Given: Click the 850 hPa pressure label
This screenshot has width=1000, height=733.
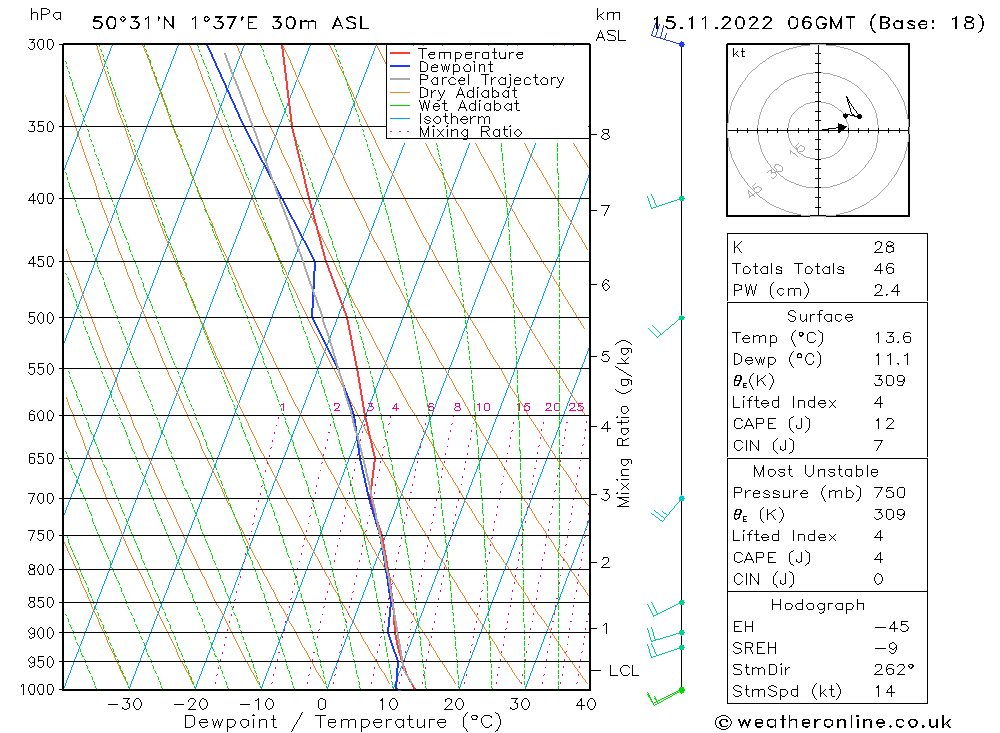Looking at the screenshot, I should tap(41, 602).
